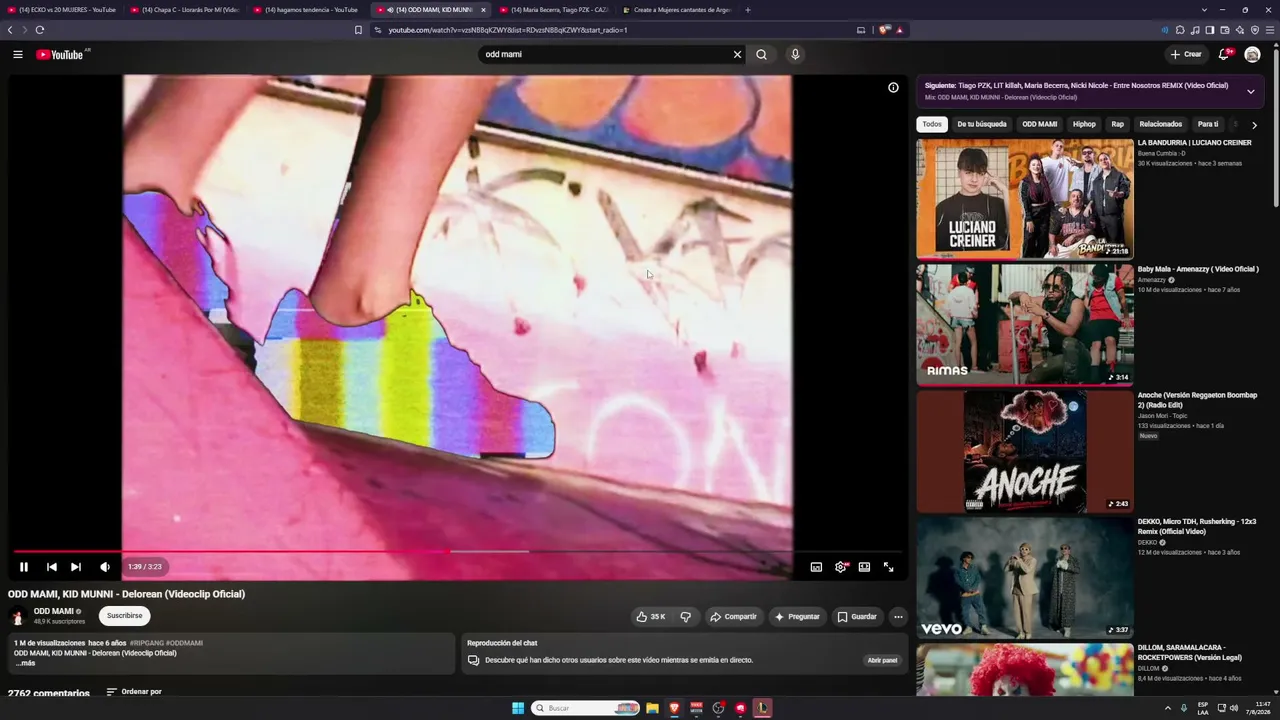Open DILLOM ROCKETPOWERS video title
Image resolution: width=1280 pixels, height=720 pixels.
point(1189,652)
